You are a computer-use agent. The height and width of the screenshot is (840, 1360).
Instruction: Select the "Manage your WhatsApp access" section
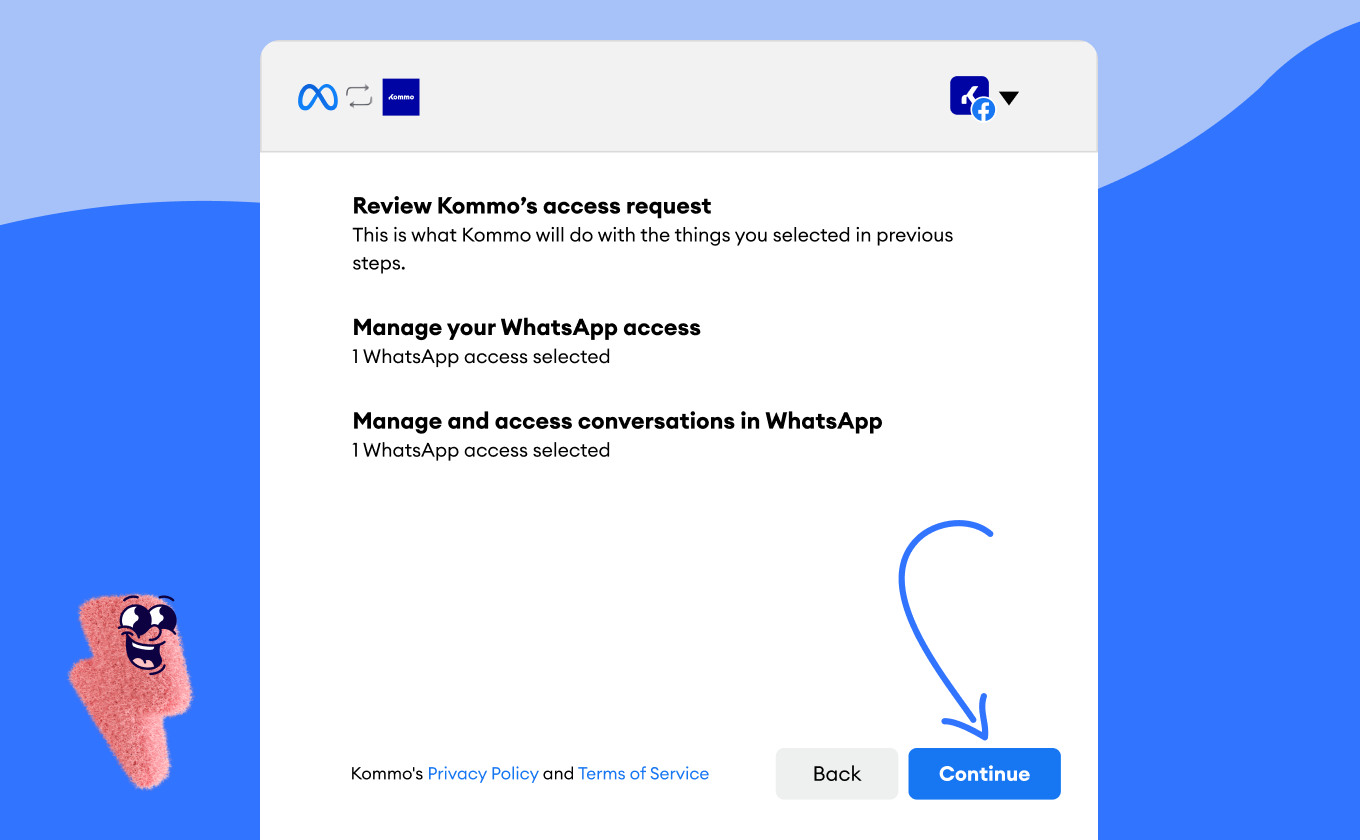526,328
